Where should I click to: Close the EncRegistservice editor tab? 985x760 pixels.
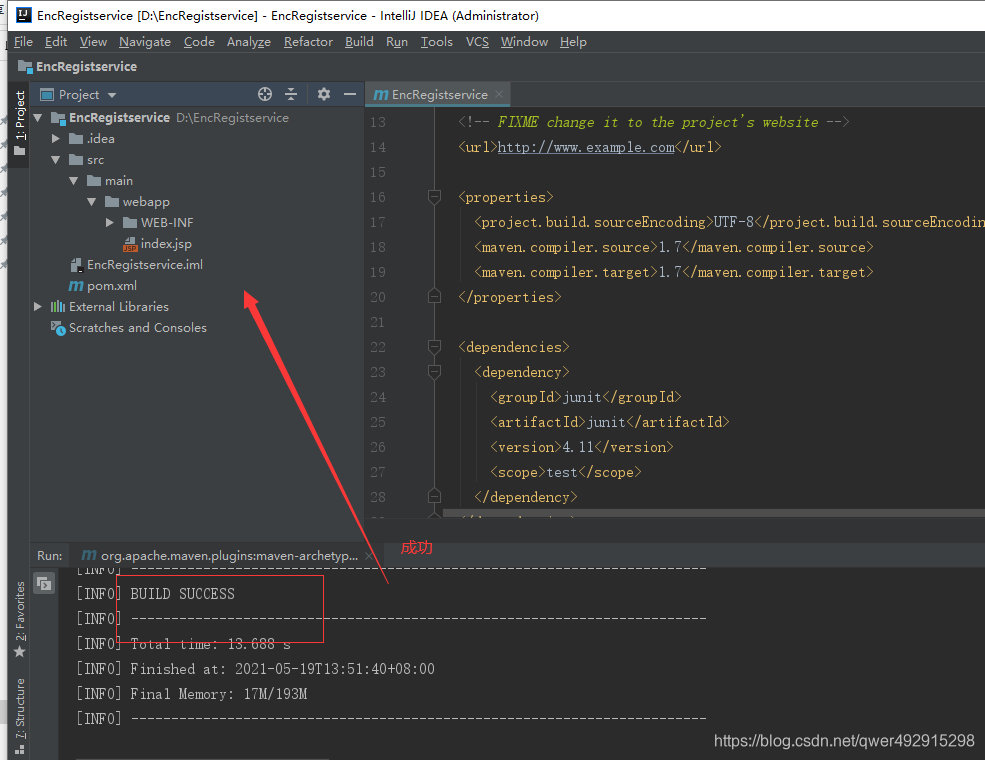(x=499, y=94)
